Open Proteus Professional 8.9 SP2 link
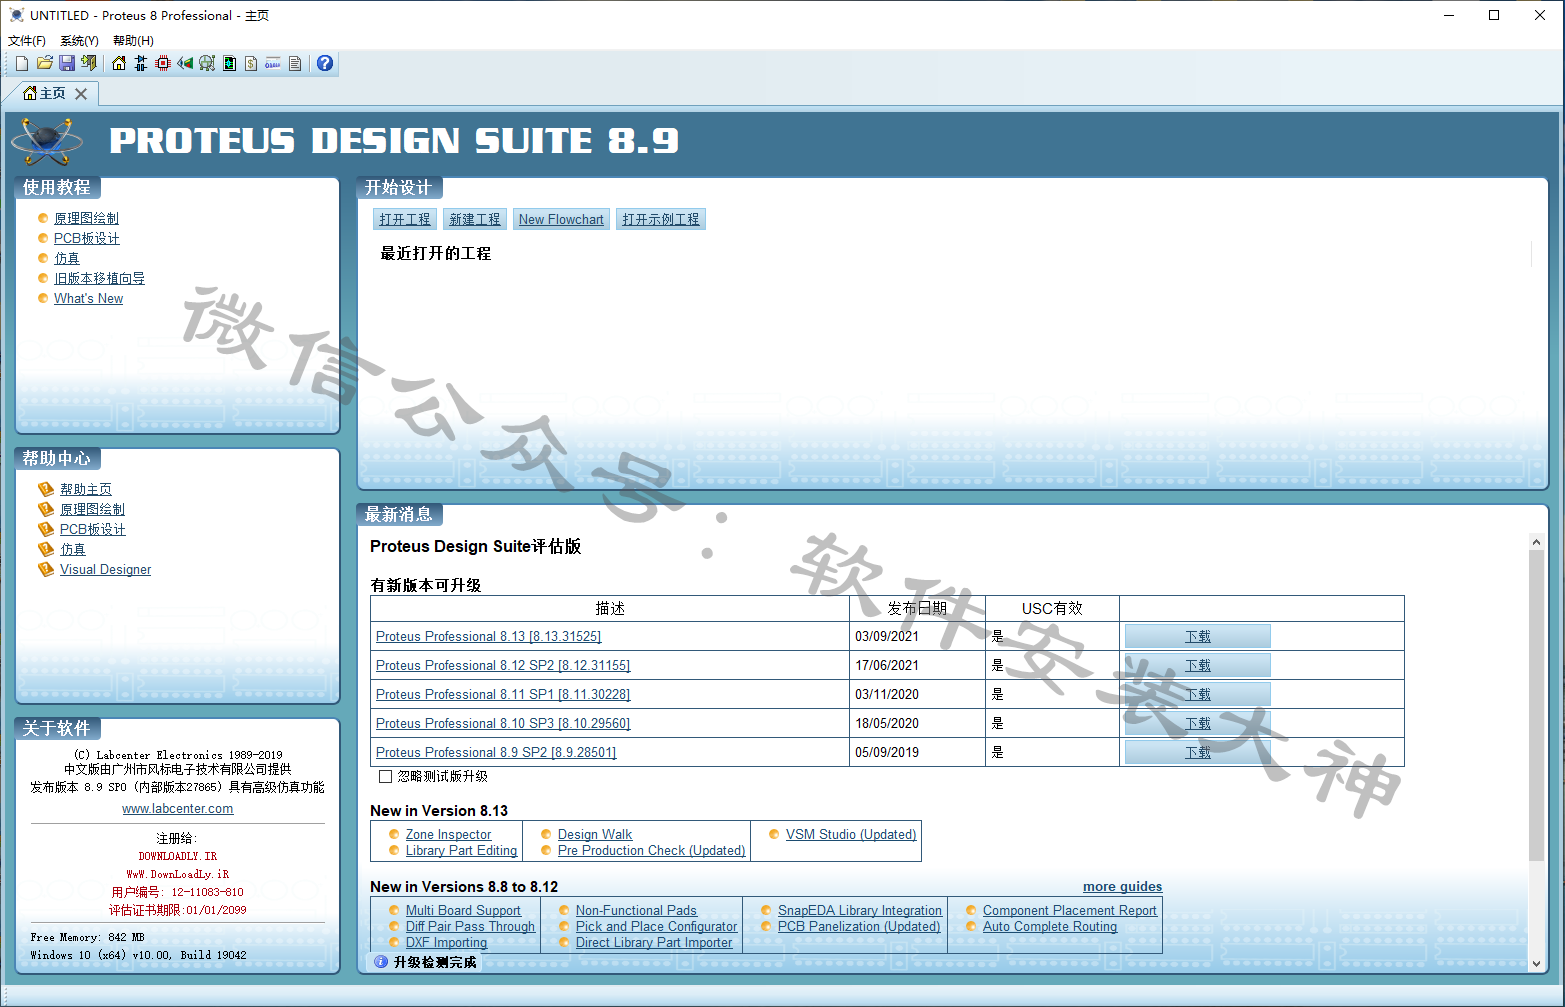Image resolution: width=1565 pixels, height=1007 pixels. point(496,752)
